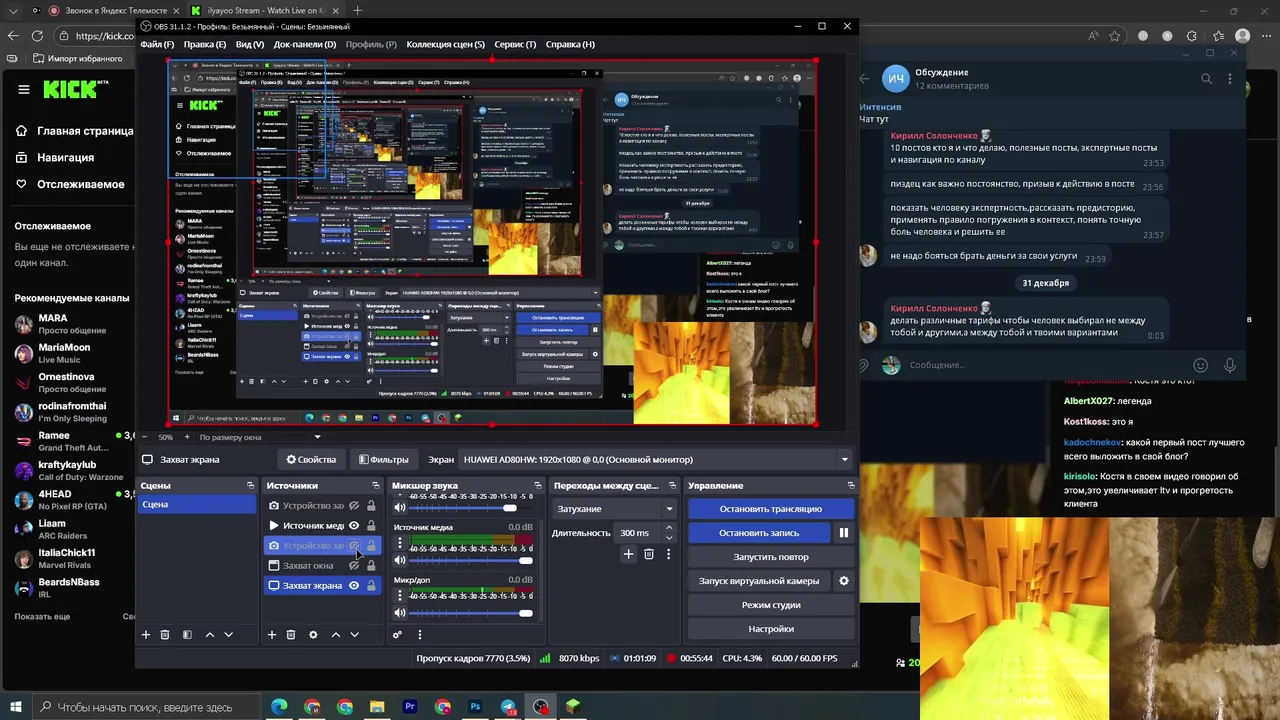Move source down arrow in Источники panel
Screen dimensions: 1280x720
354,635
